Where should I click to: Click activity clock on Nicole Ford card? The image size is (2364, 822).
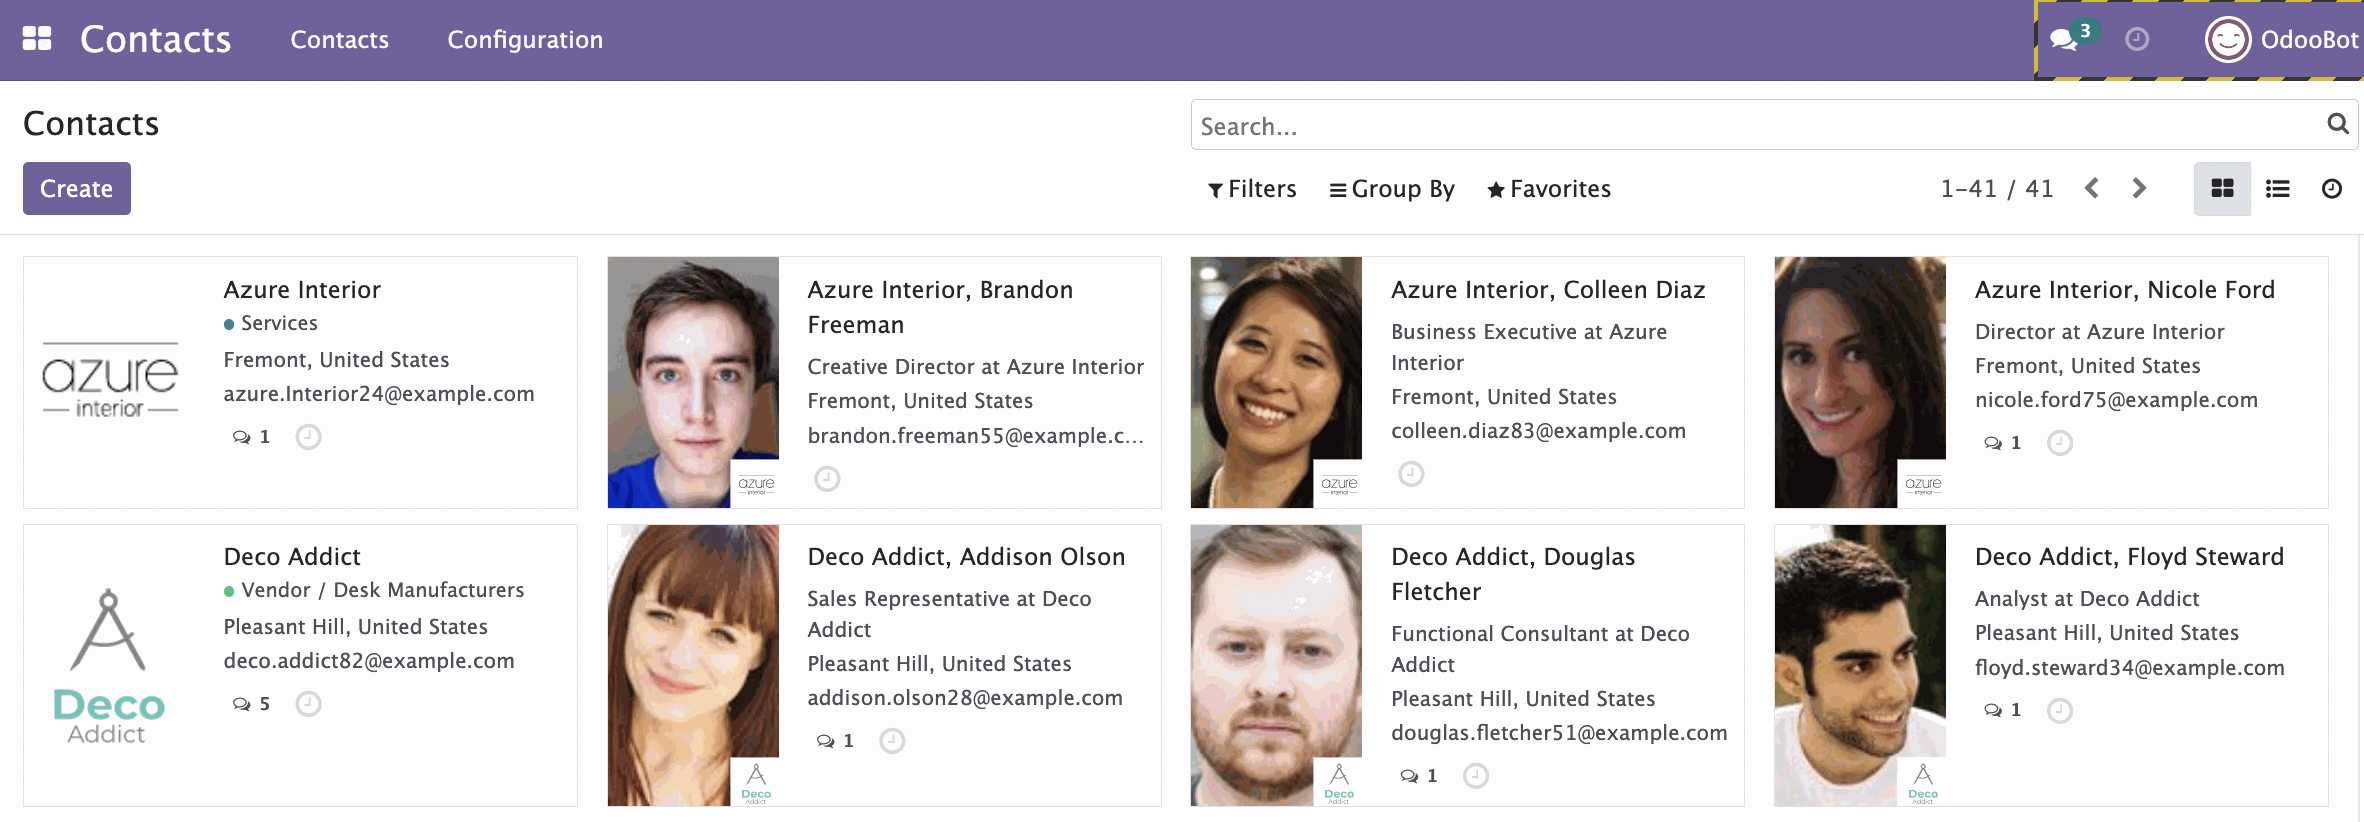coord(2060,443)
